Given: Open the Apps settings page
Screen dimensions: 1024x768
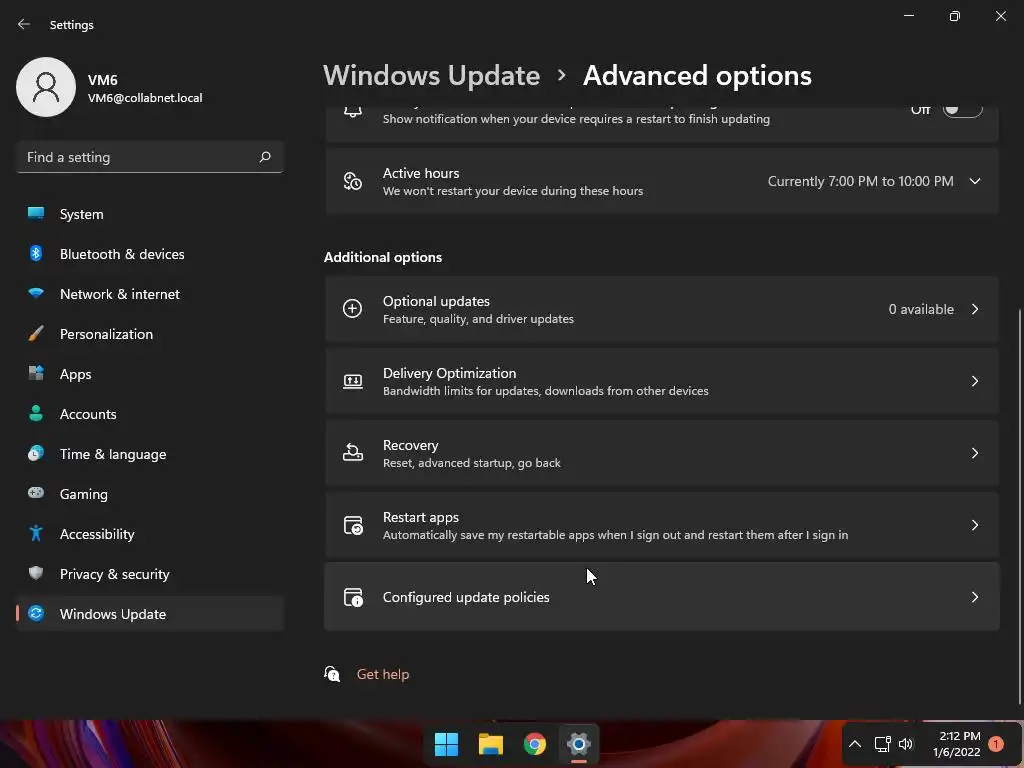Looking at the screenshot, I should pyautogui.click(x=150, y=374).
